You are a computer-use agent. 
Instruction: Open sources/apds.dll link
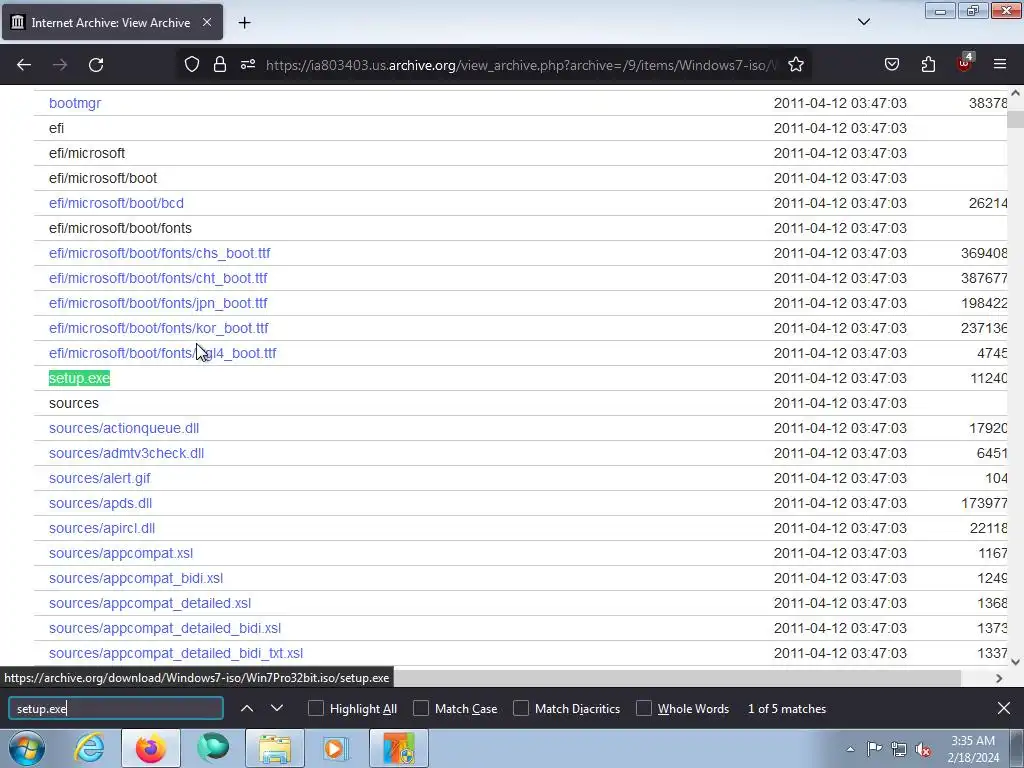click(101, 504)
